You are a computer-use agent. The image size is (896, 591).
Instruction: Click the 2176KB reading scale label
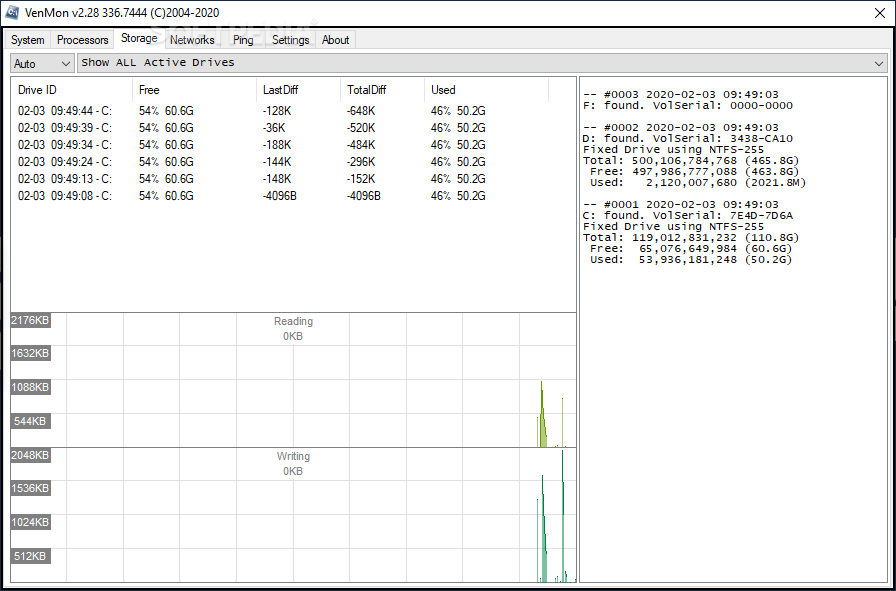(x=31, y=320)
